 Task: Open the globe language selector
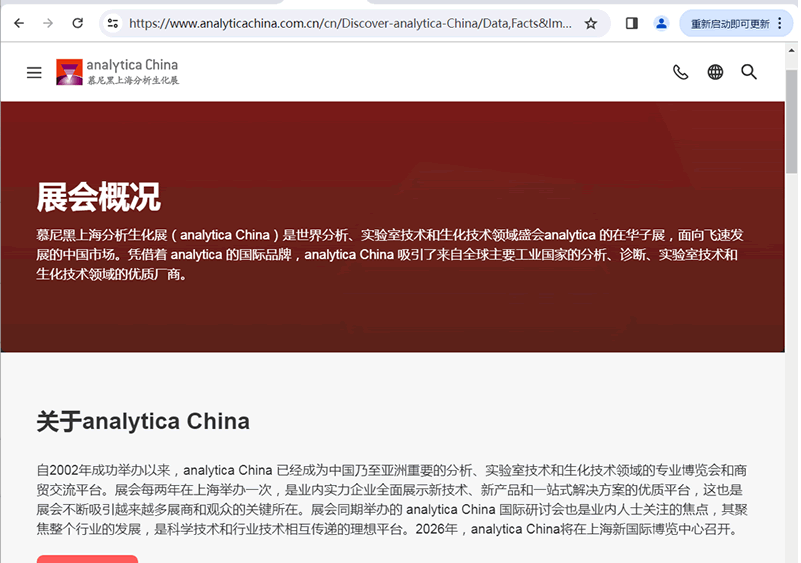pyautogui.click(x=715, y=72)
